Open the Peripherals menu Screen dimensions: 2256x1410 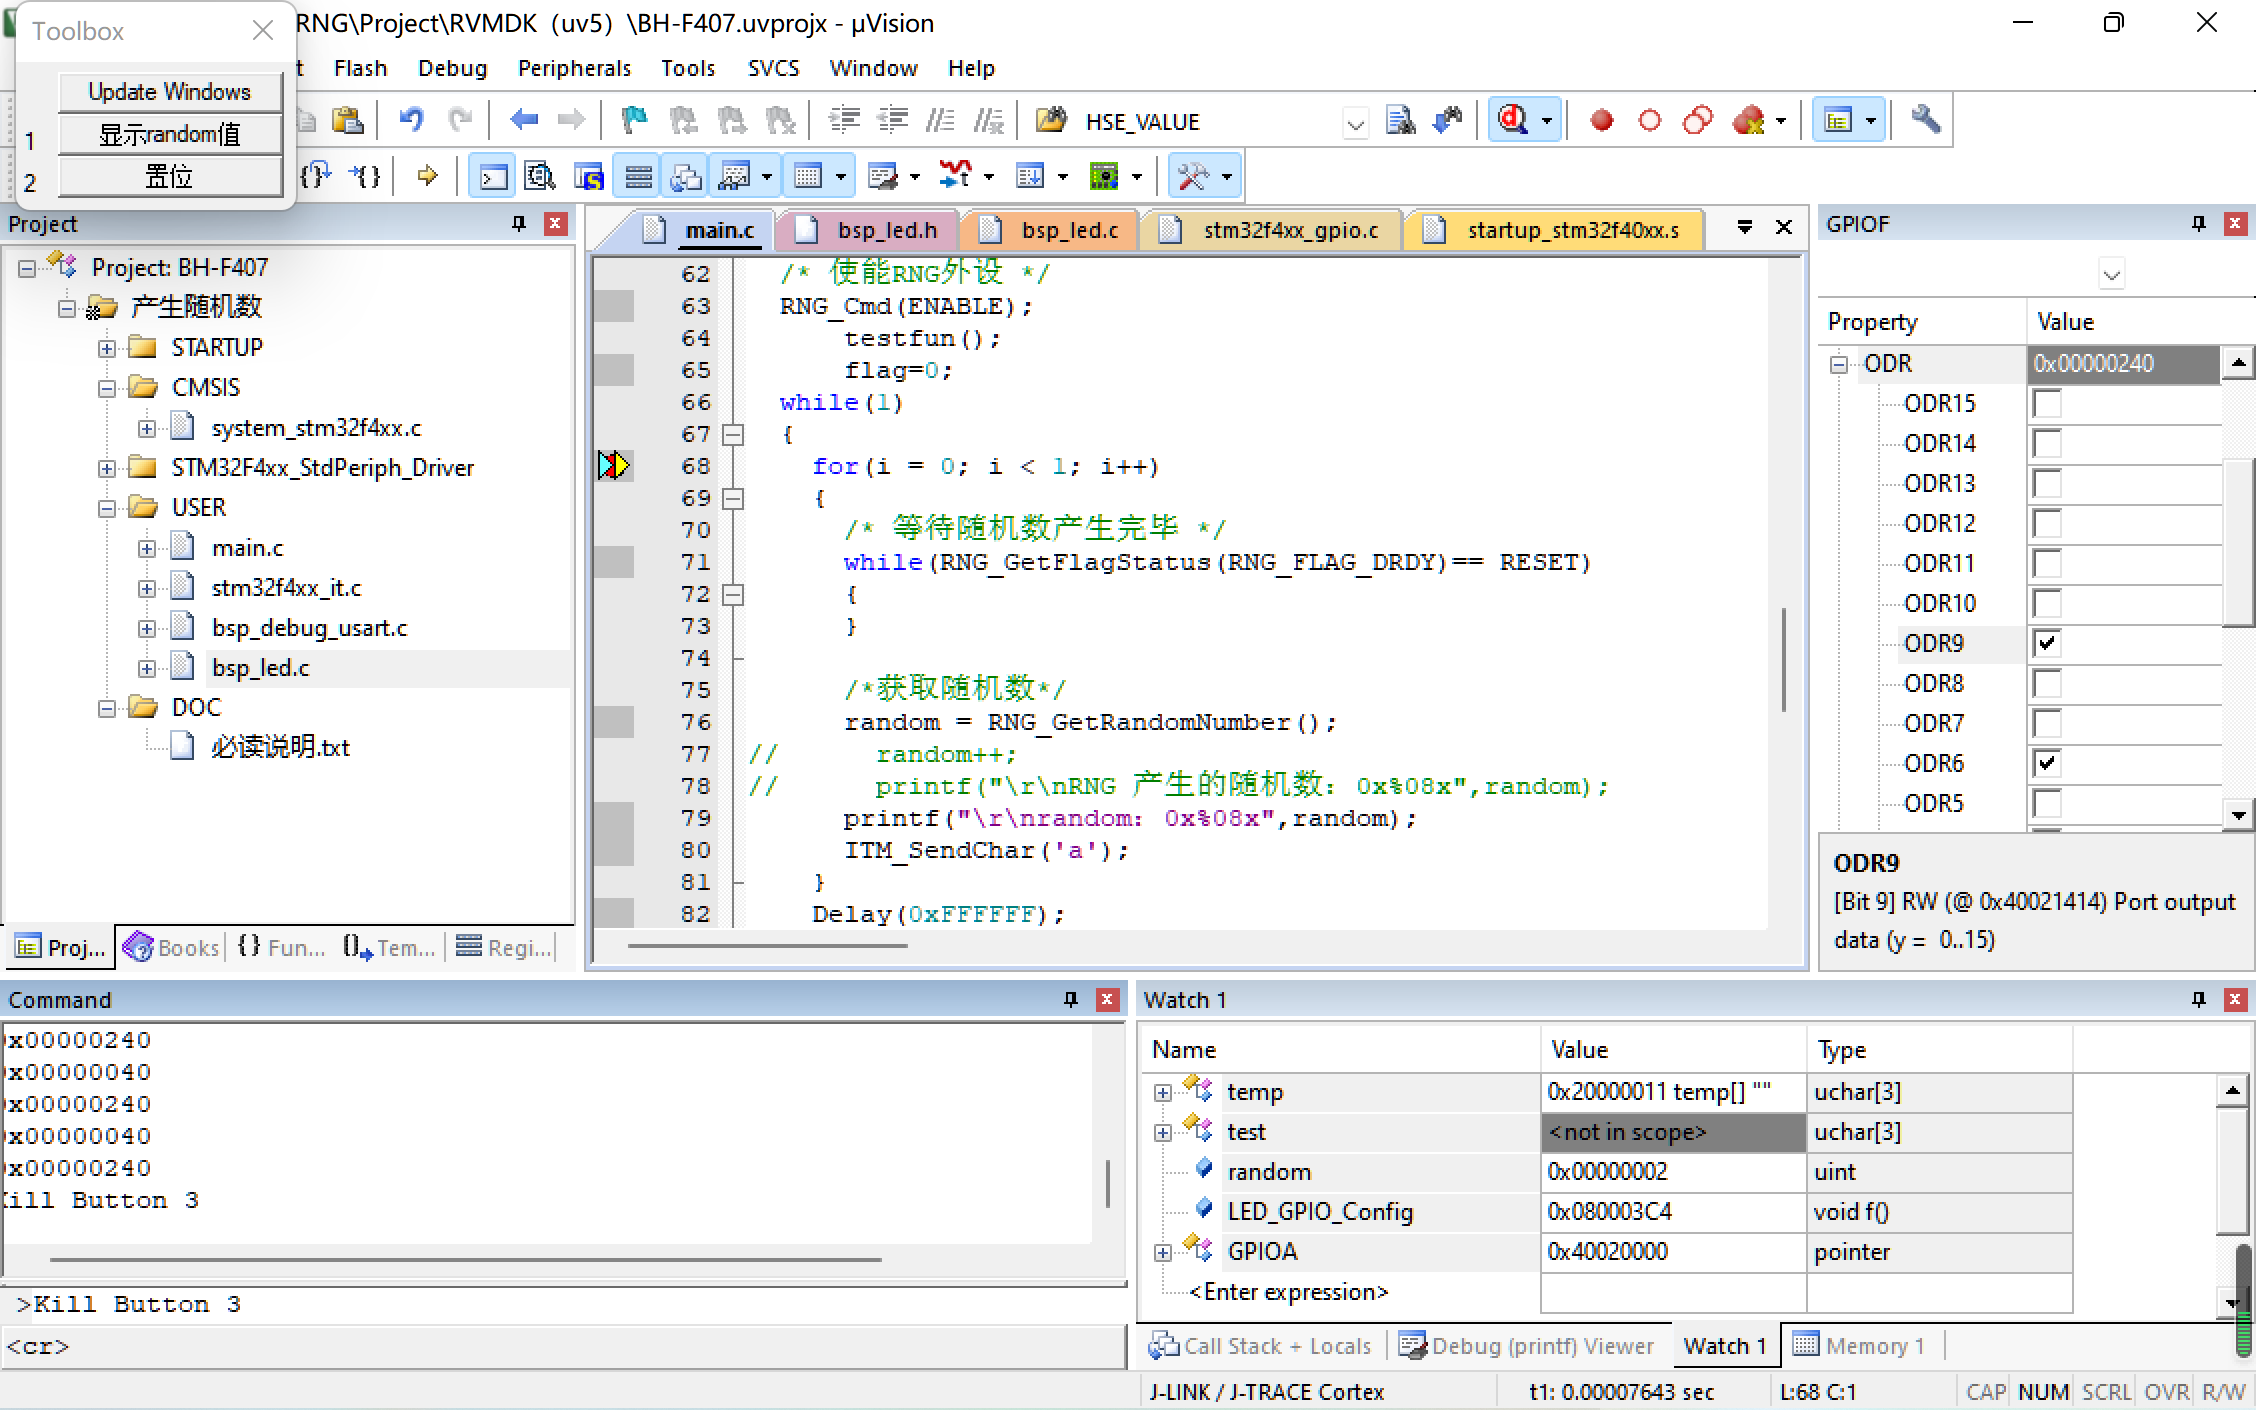click(x=574, y=68)
